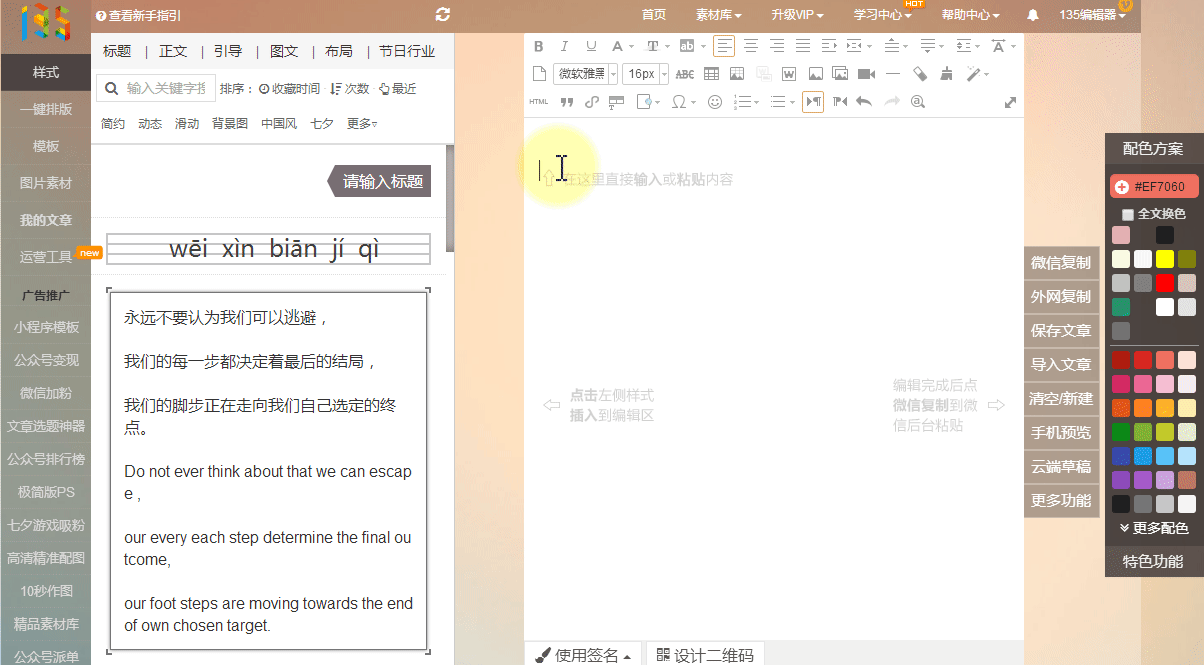Switch to the 标题 style tab
The image size is (1204, 665).
(x=117, y=51)
